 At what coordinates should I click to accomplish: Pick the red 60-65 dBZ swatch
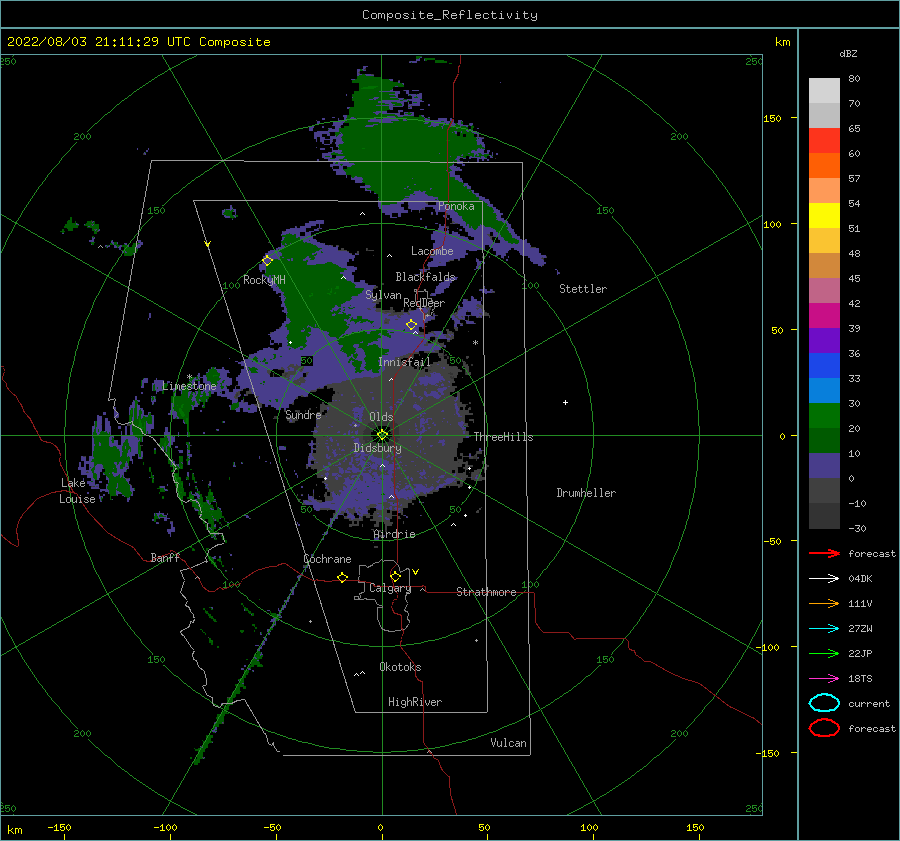click(824, 141)
